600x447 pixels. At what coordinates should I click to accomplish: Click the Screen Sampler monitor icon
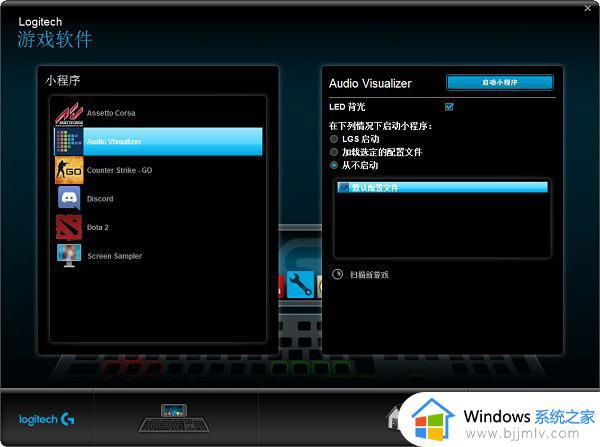69,255
